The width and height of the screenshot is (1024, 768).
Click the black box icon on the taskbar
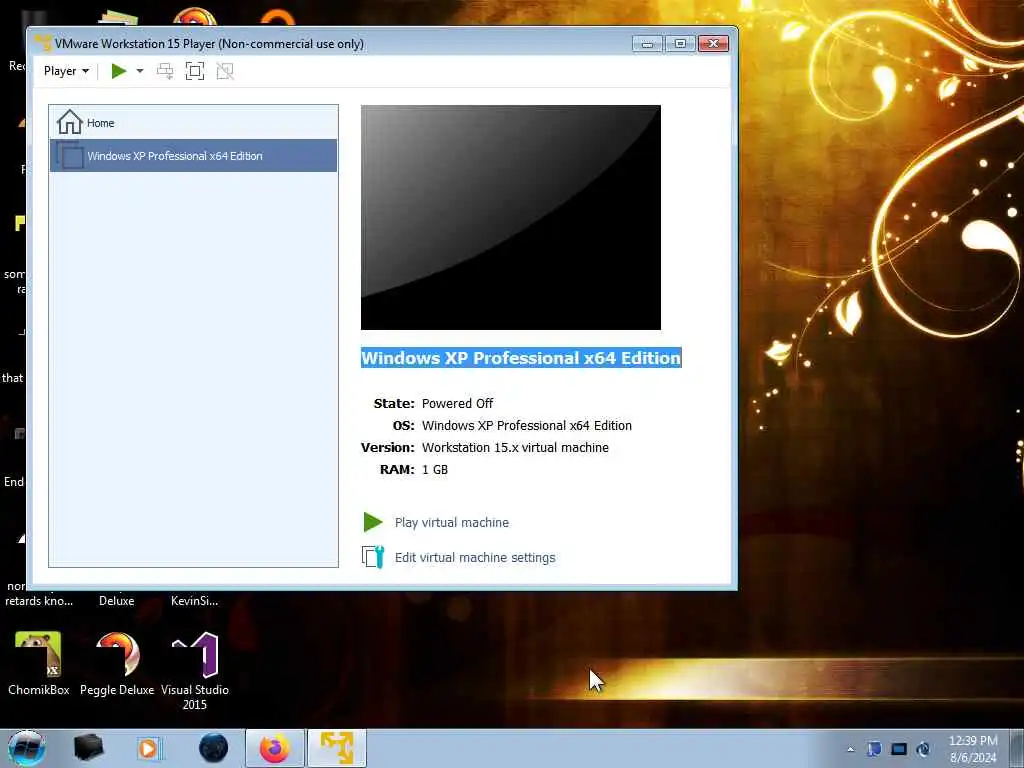click(88, 748)
